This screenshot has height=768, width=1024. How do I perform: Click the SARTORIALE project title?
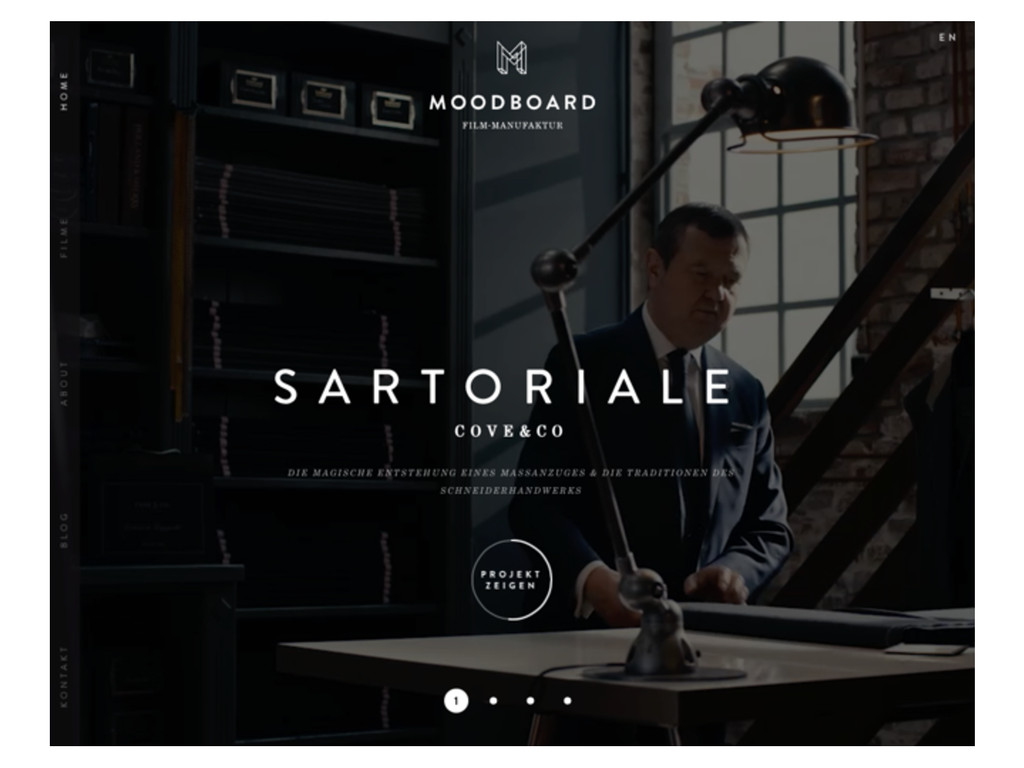(503, 387)
